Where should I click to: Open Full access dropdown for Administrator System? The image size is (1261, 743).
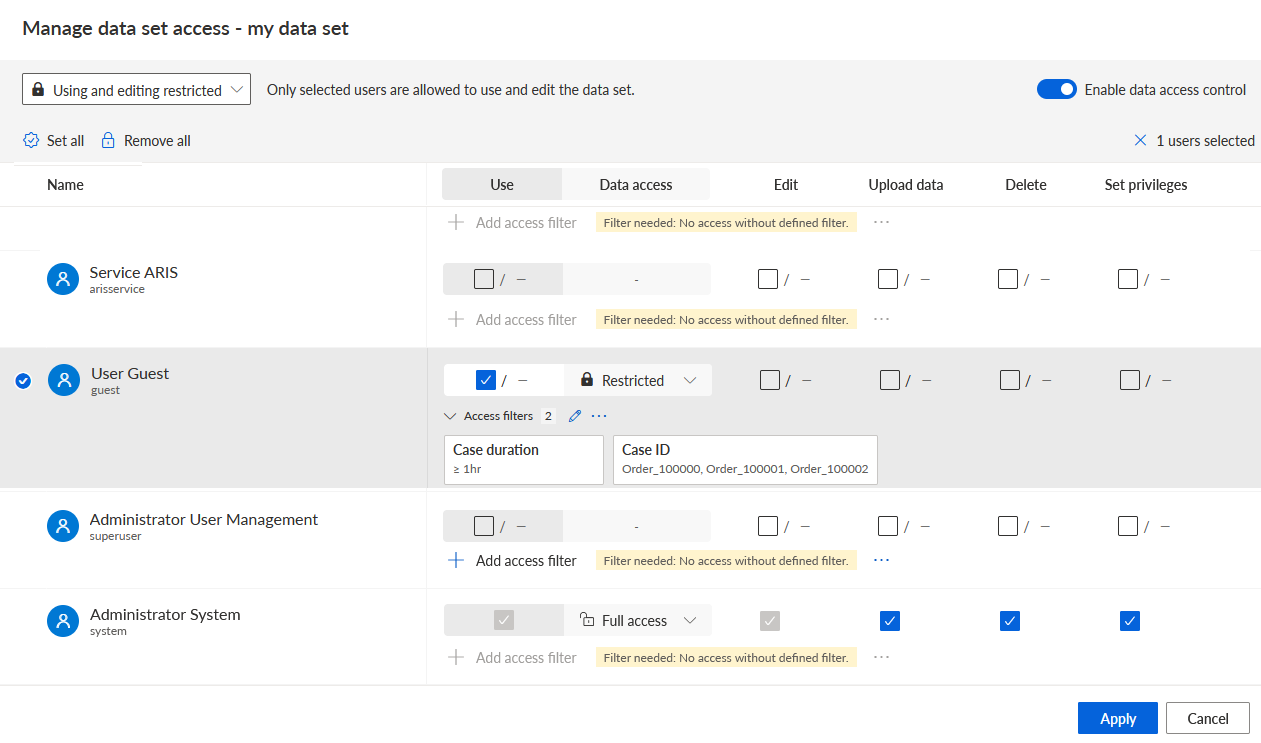point(638,621)
